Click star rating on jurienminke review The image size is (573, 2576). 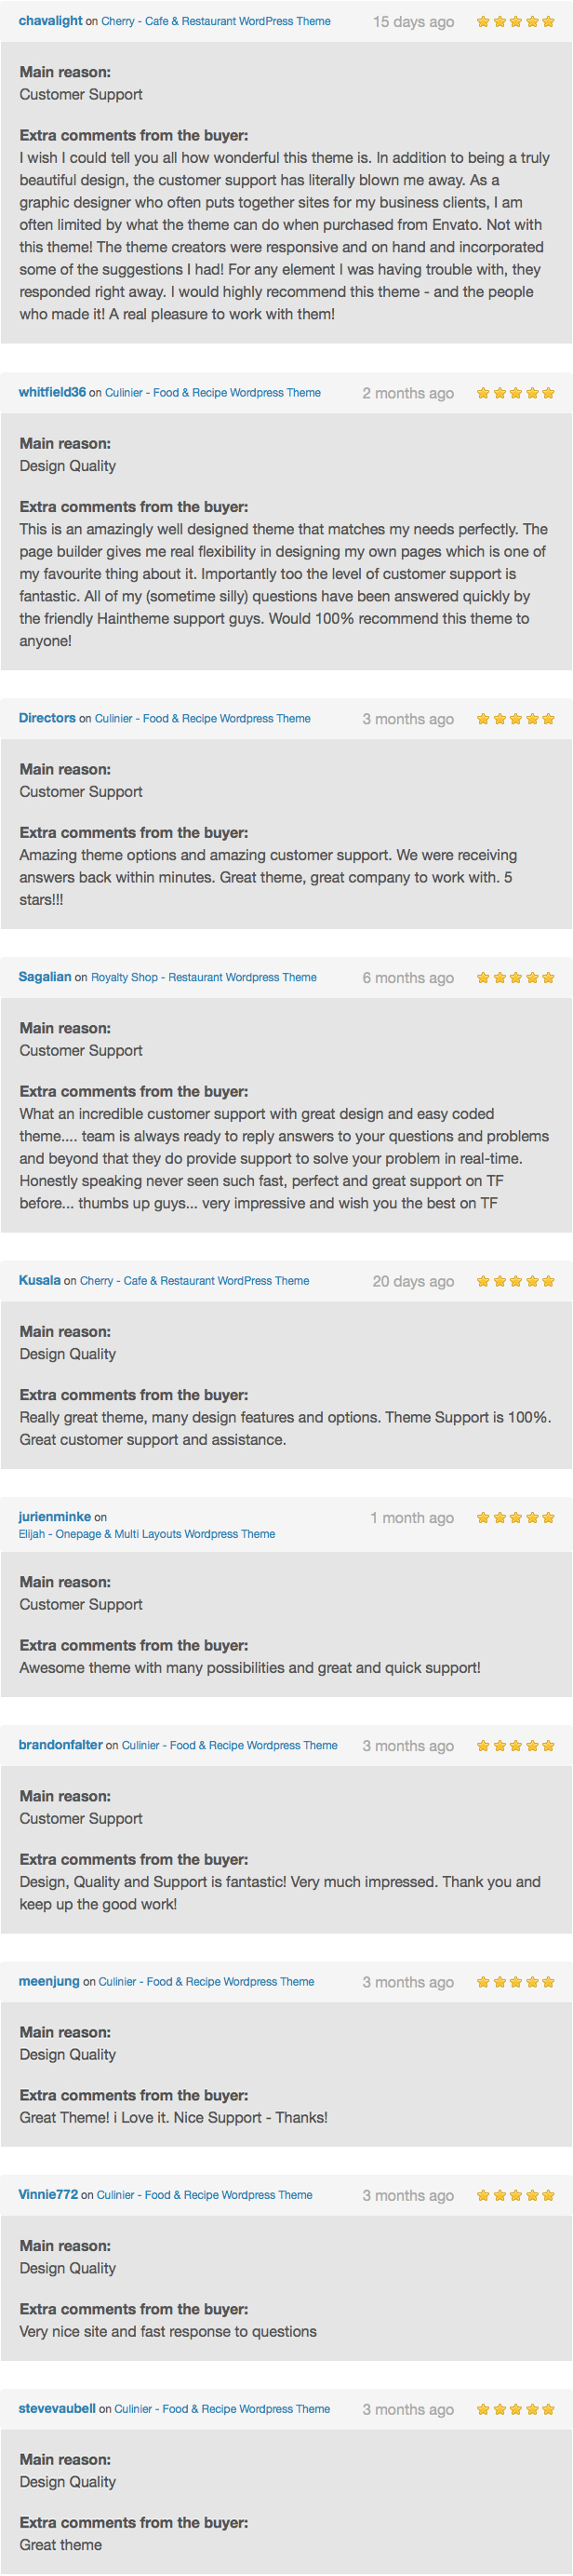pos(515,1518)
